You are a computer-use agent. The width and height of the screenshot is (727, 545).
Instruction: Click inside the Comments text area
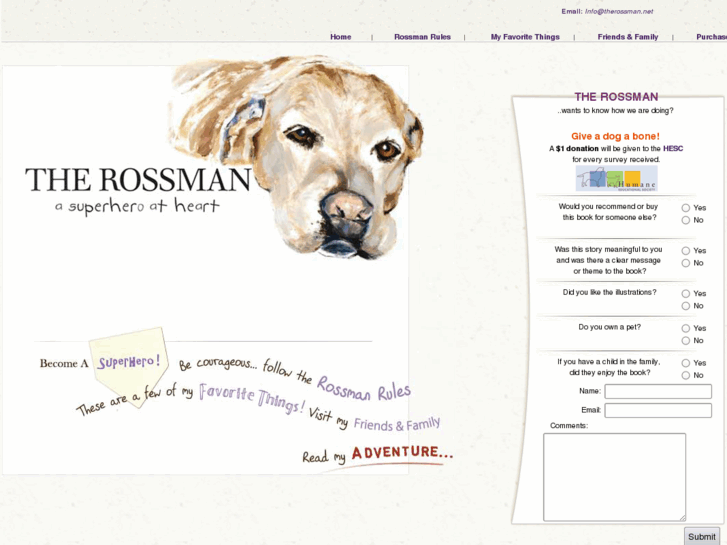pyautogui.click(x=614, y=477)
